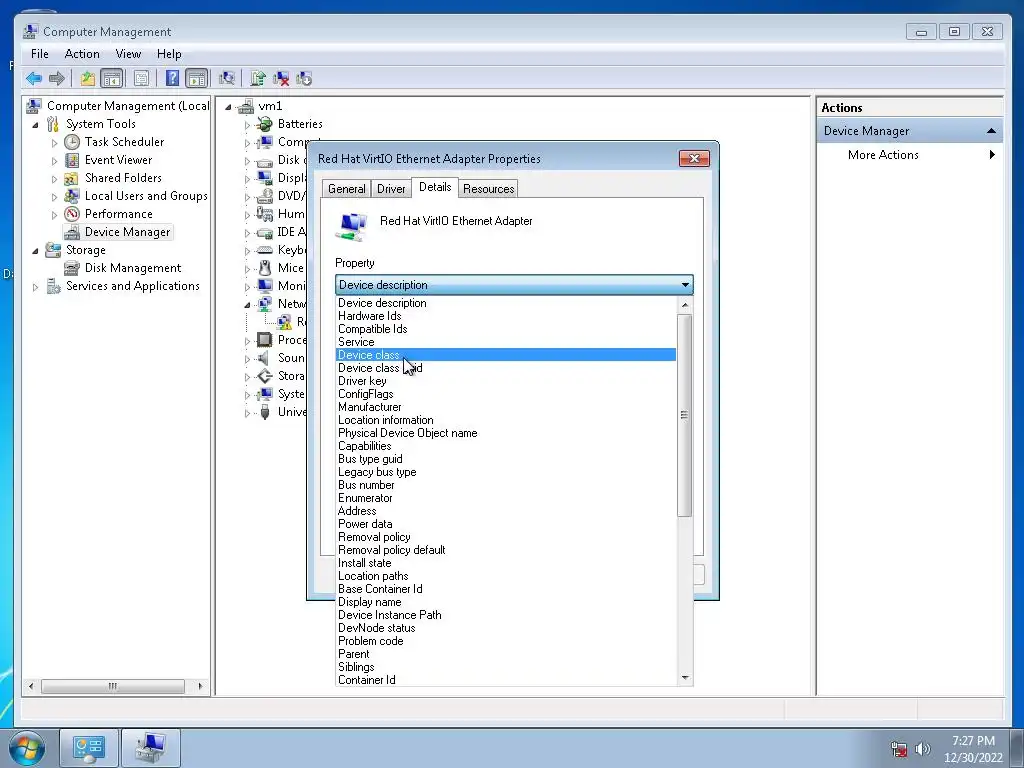Expand the Event Viewer node
Screen dimensions: 1024x768
click(54, 161)
